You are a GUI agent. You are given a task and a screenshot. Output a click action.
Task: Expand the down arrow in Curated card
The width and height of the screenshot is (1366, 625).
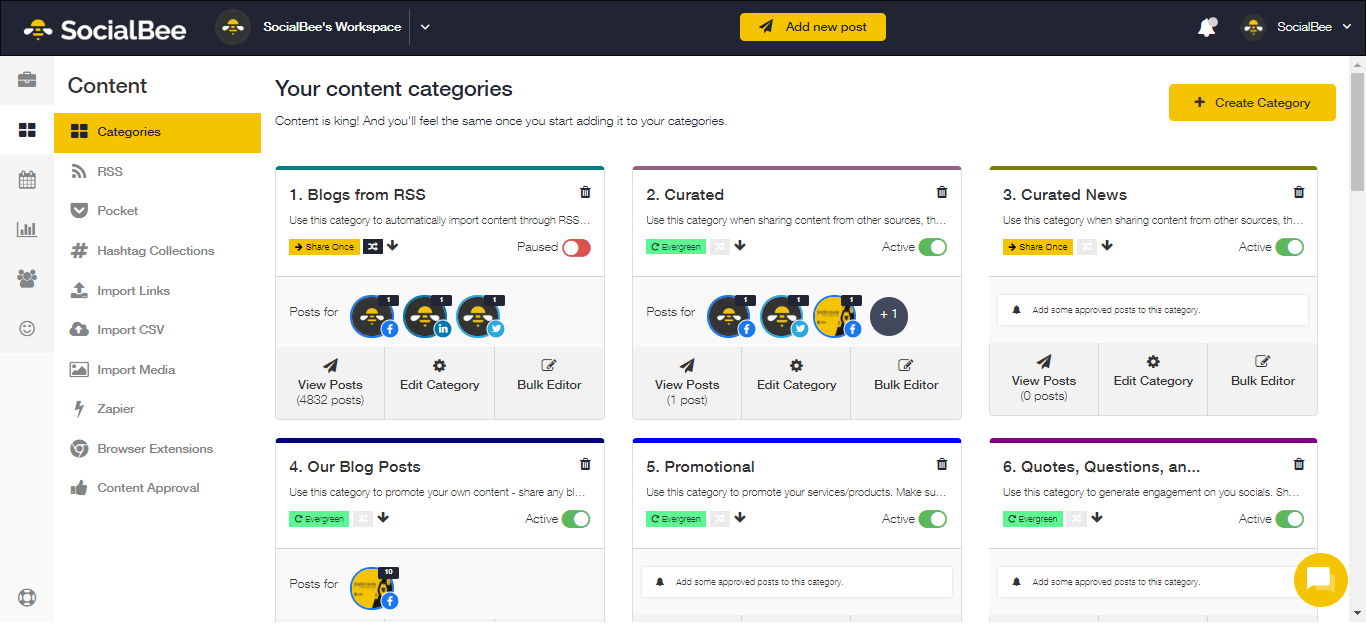(740, 246)
